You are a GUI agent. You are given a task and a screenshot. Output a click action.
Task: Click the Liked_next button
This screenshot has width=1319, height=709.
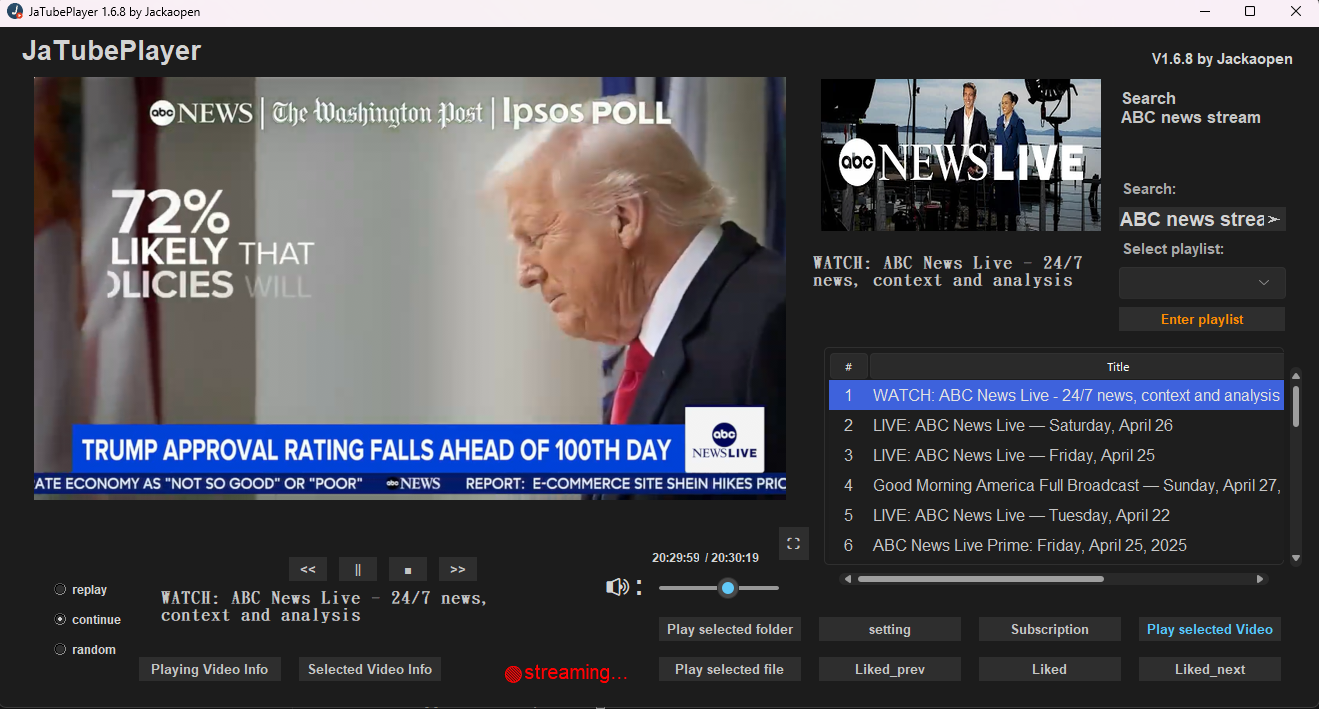1210,669
